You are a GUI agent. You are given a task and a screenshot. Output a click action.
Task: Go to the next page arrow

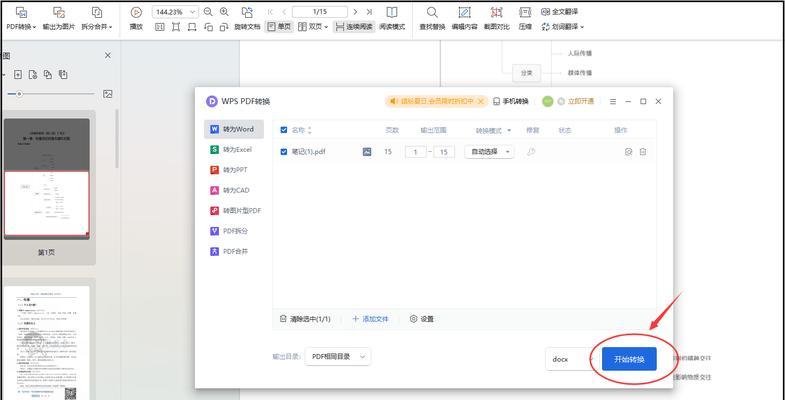click(x=355, y=12)
